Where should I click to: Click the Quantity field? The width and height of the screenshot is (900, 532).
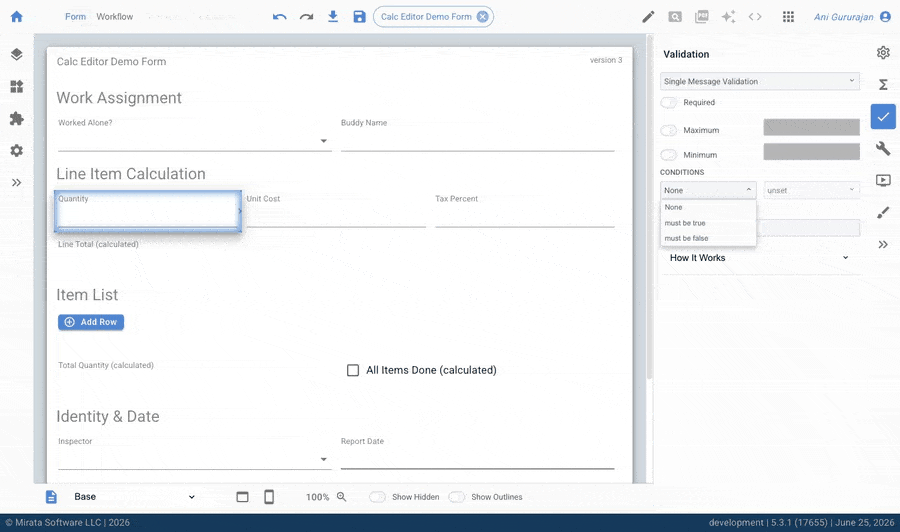pos(148,212)
